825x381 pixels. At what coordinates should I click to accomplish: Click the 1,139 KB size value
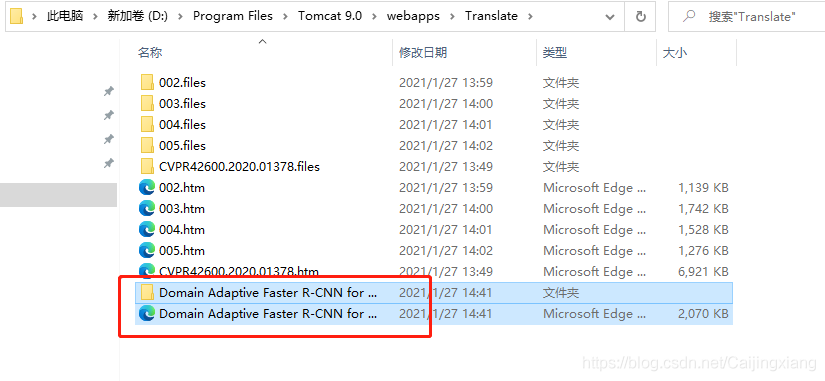703,188
